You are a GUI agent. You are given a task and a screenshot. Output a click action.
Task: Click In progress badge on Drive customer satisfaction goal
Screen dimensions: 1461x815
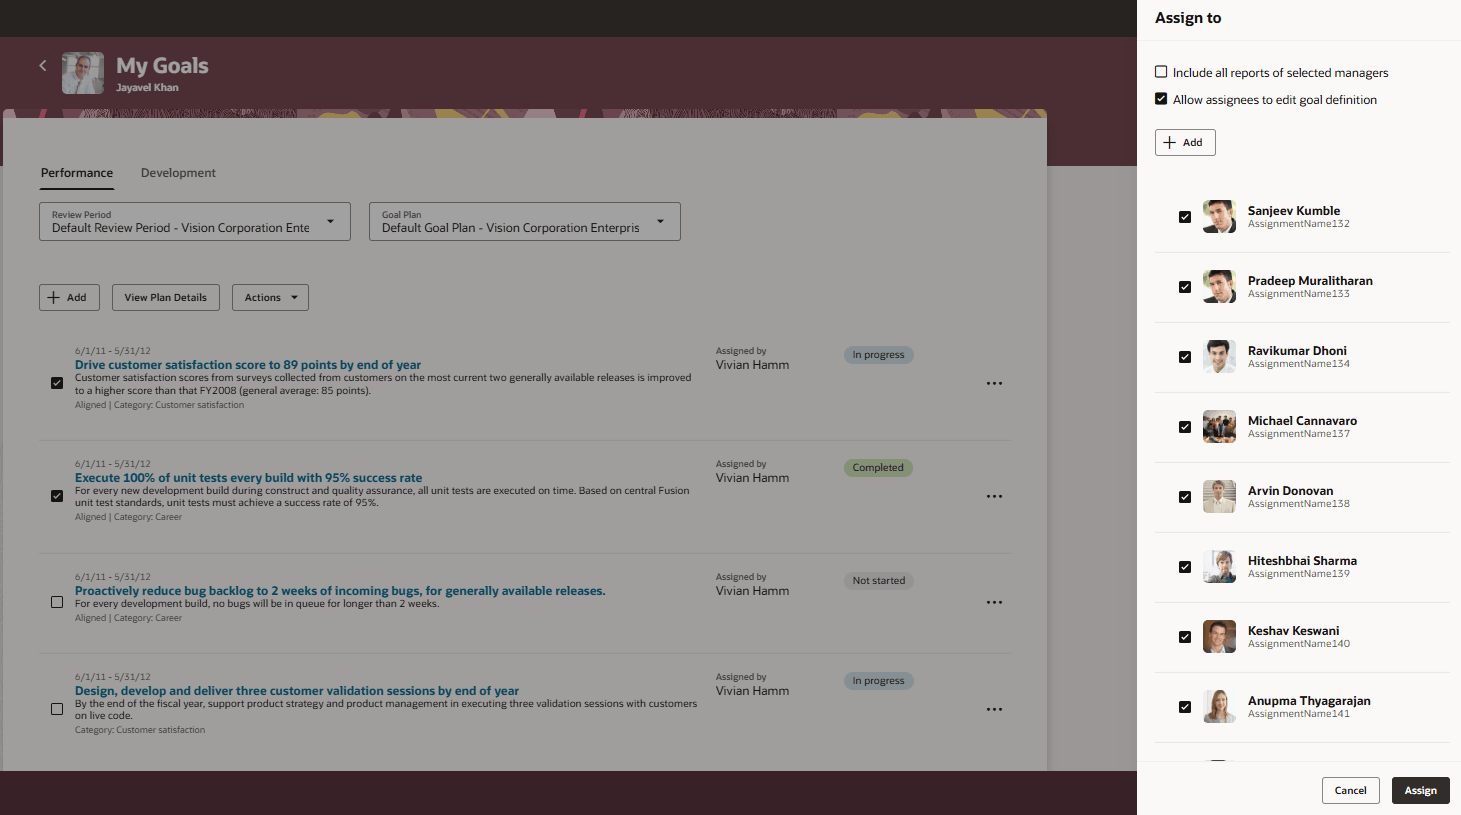click(878, 355)
